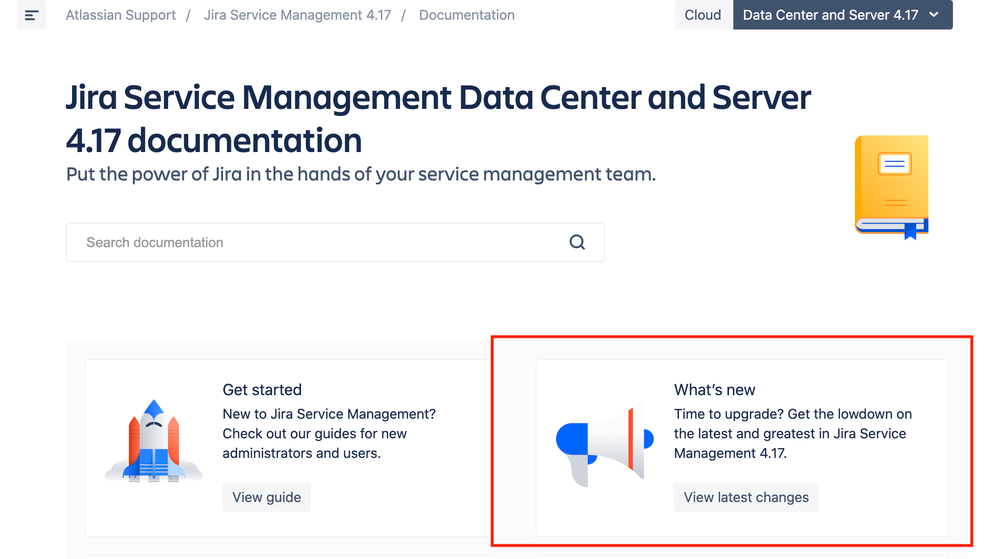Screen dimensions: 999x559
Task: Open the Atlassian Support breadcrumb link
Action: coord(120,15)
